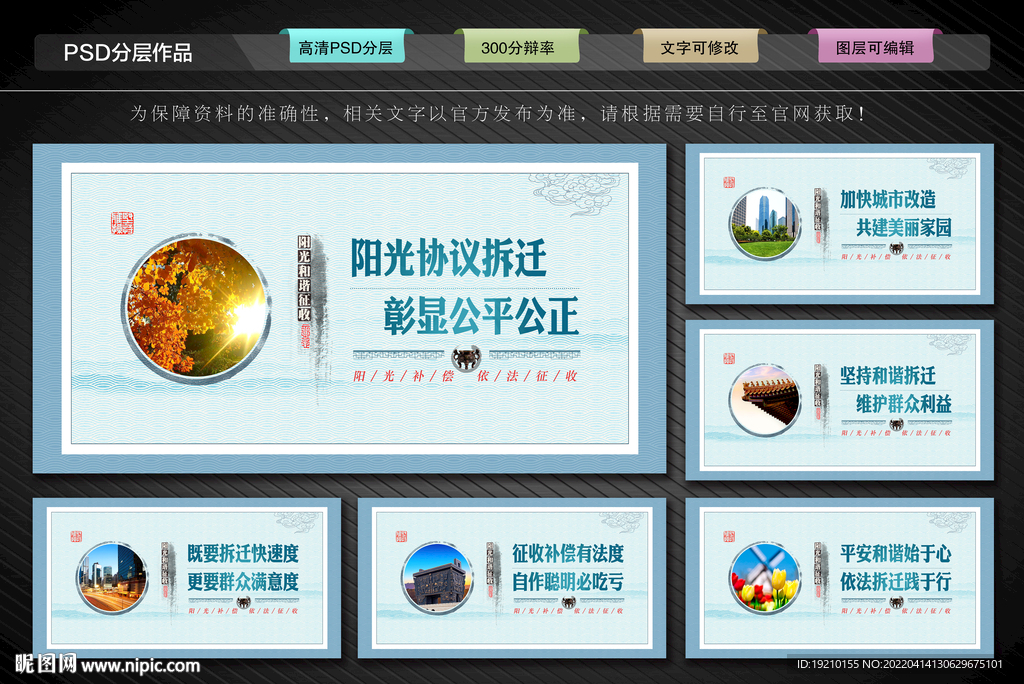This screenshot has width=1024, height=684.
Task: Click the ding icon under 维护群众利益
Action: point(897,424)
